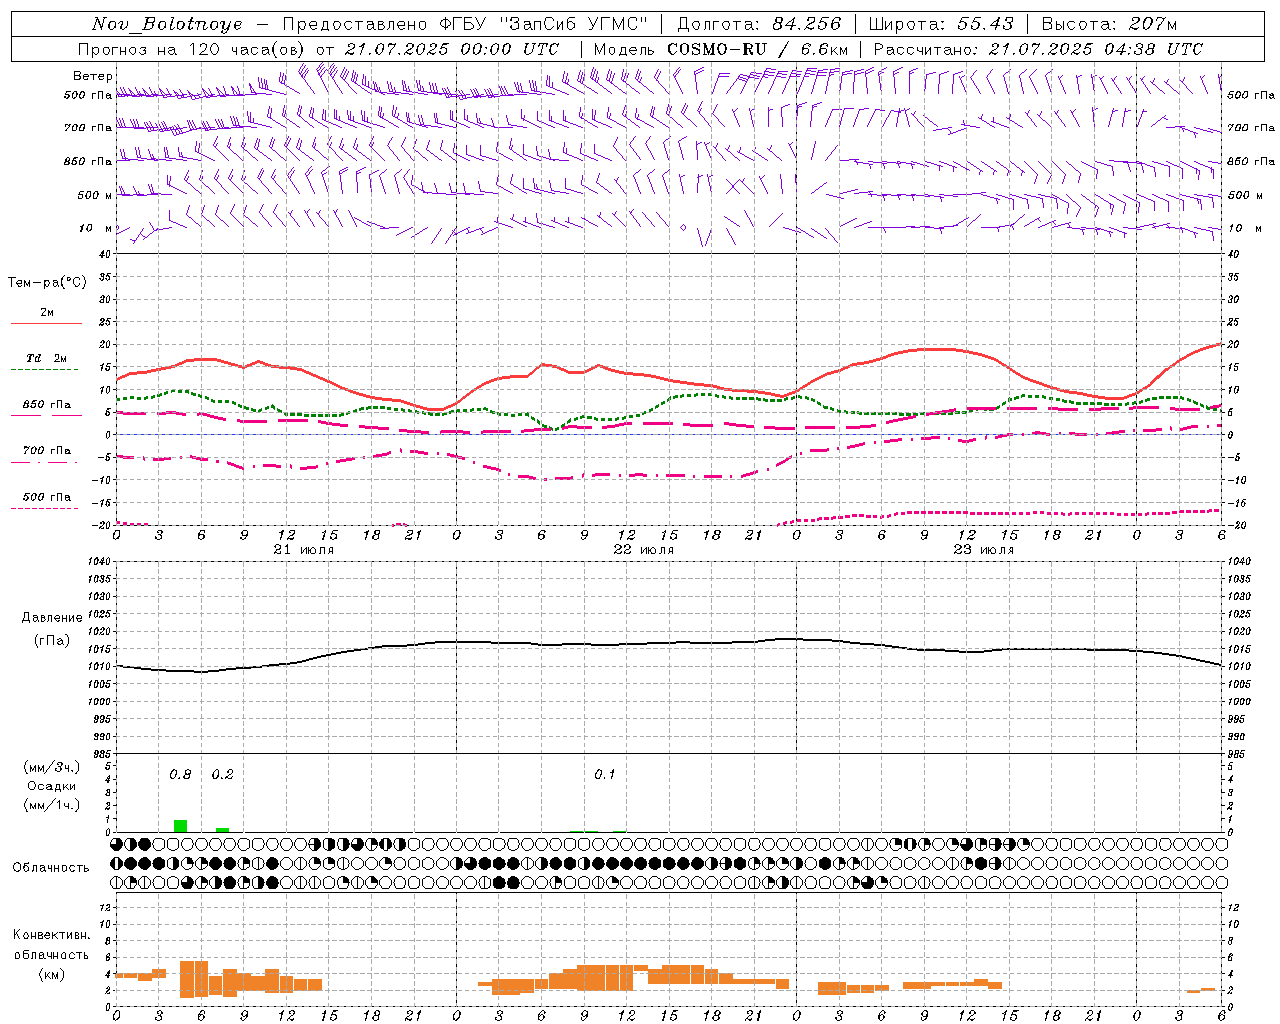Screen dimensions: 1280x1024
Task: Click the (км) unit label of convective panel
Action: pyautogui.click(x=51, y=974)
